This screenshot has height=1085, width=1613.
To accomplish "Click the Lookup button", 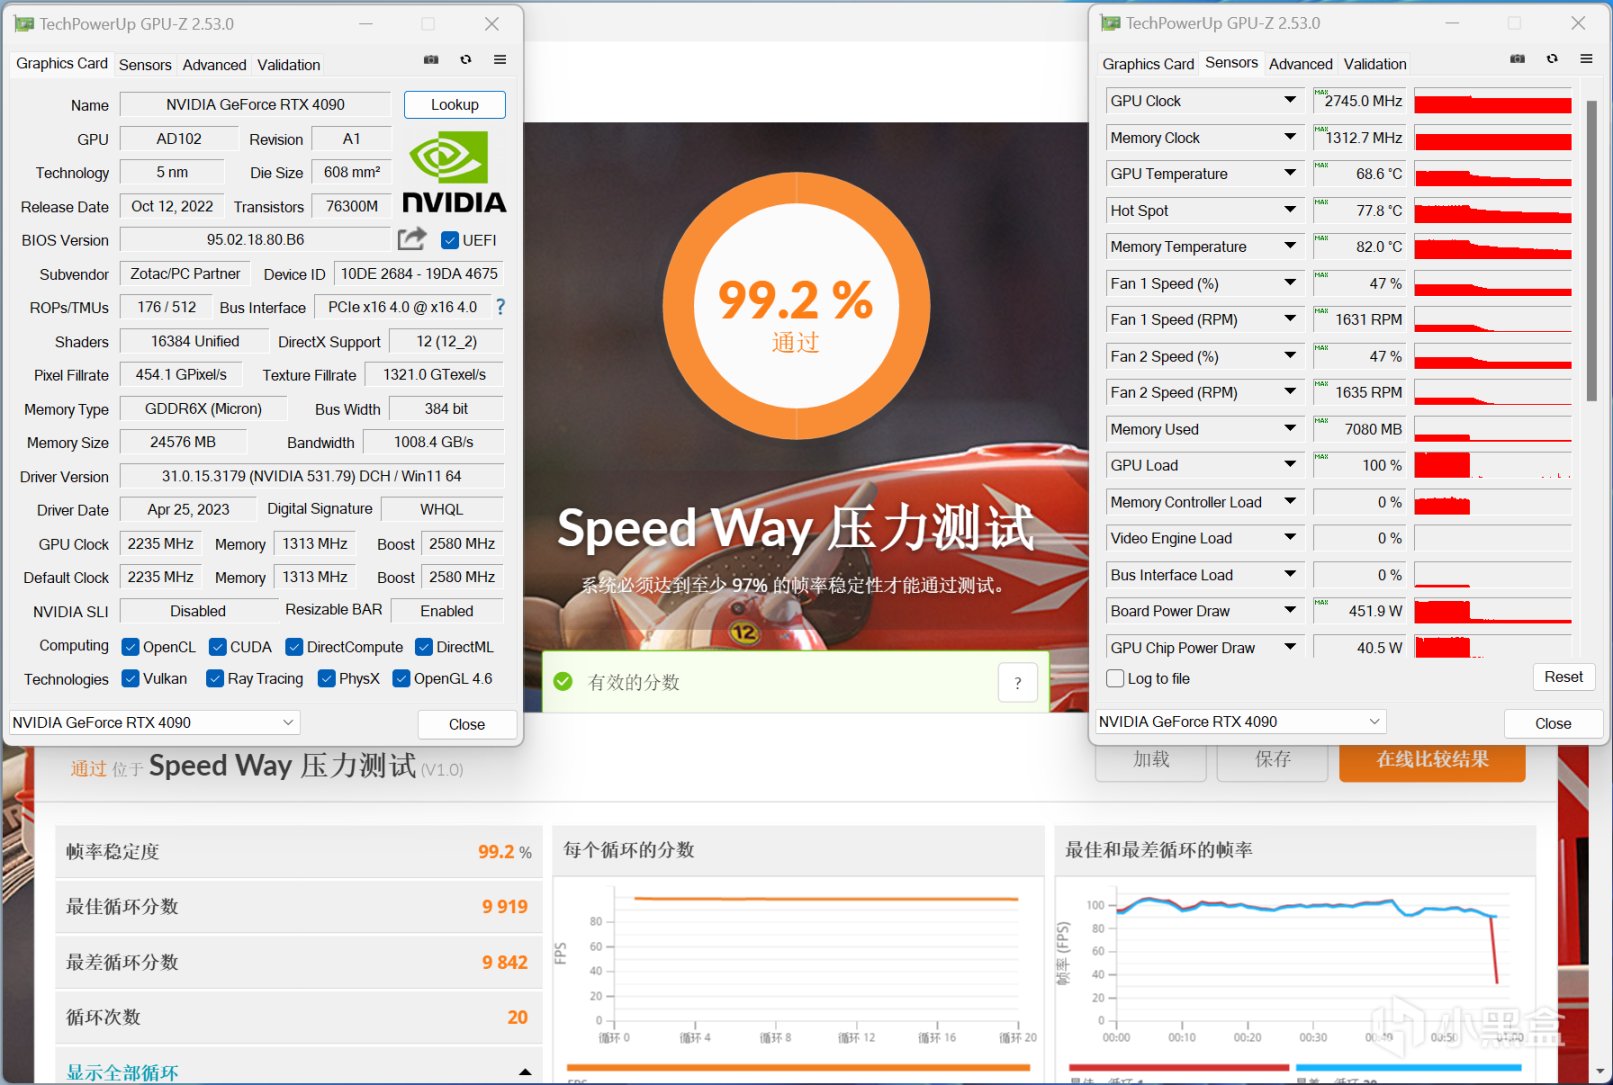I will point(455,105).
